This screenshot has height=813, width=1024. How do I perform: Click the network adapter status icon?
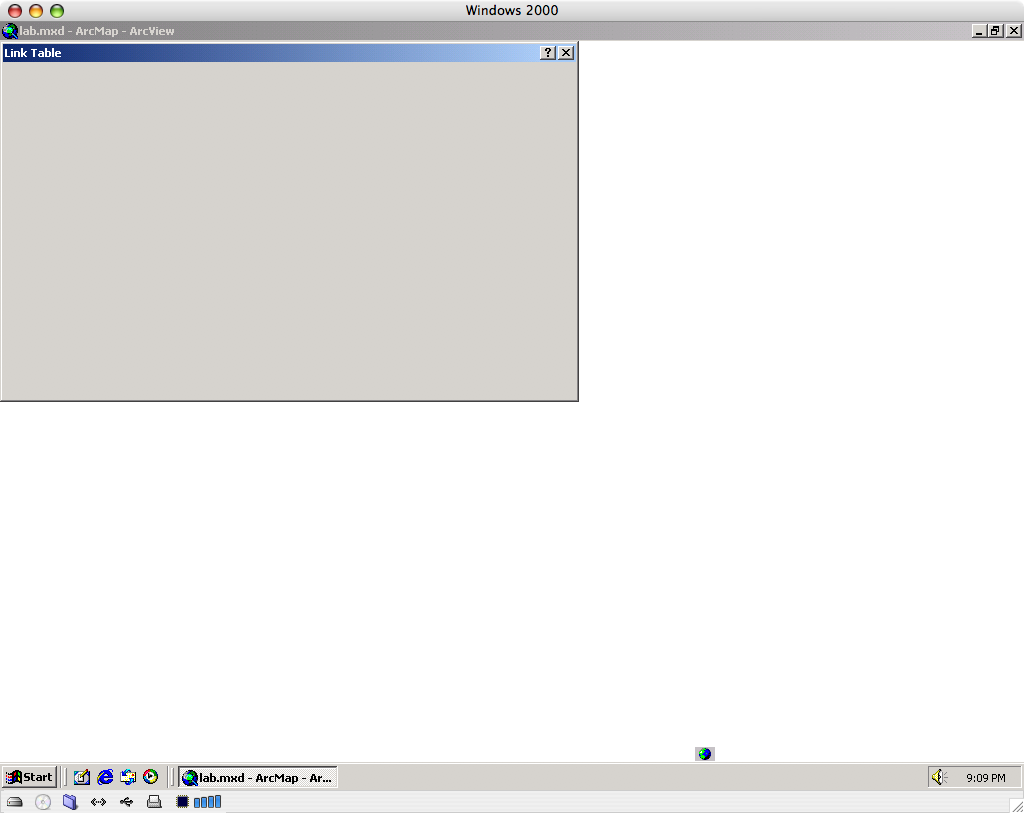click(x=98, y=802)
